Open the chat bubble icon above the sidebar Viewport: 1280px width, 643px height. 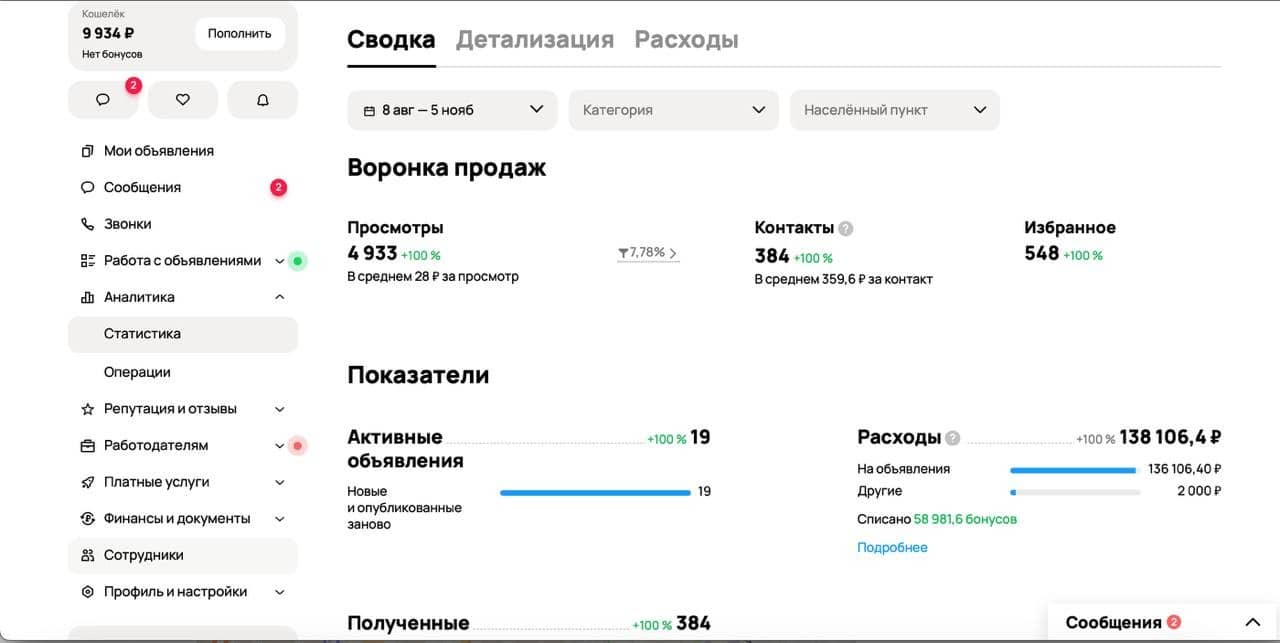[x=103, y=99]
